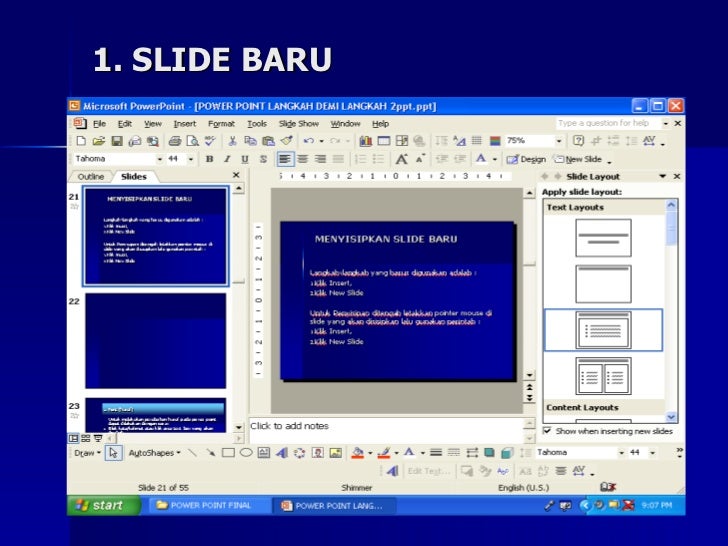Switch to Normal View button
728x546 pixels.
tap(73, 438)
